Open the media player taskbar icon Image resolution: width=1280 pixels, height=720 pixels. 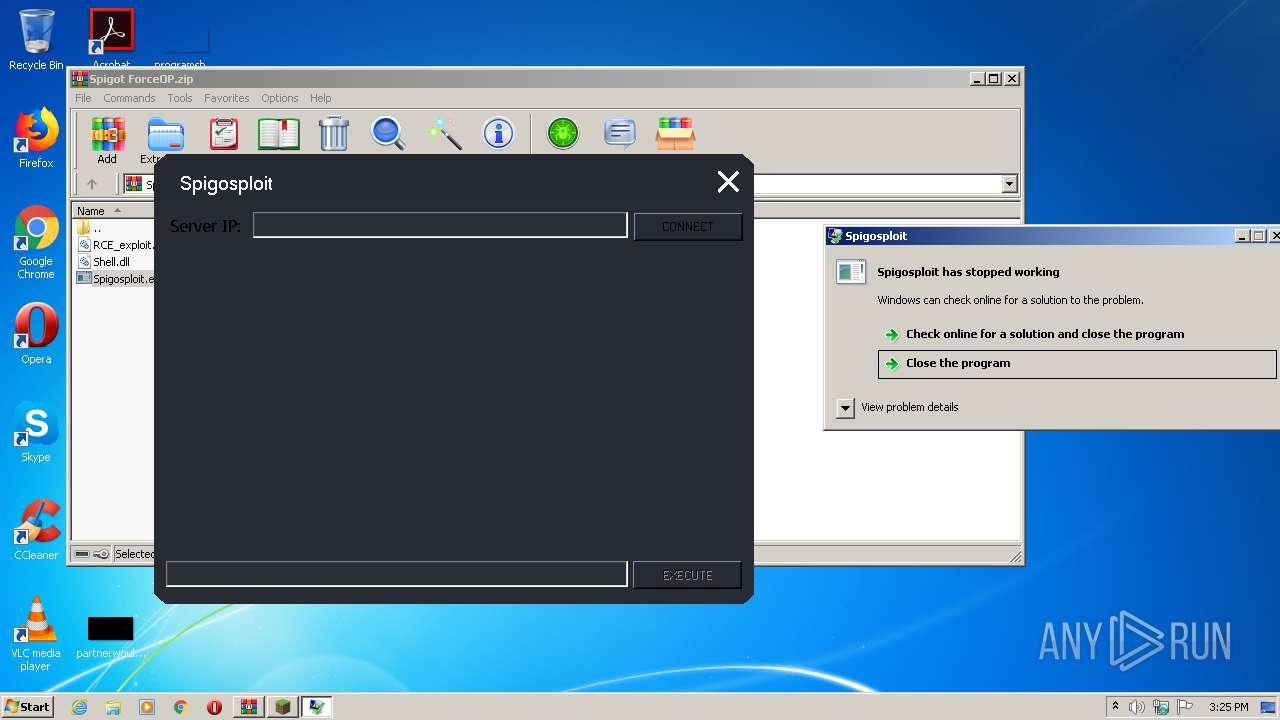pyautogui.click(x=147, y=707)
